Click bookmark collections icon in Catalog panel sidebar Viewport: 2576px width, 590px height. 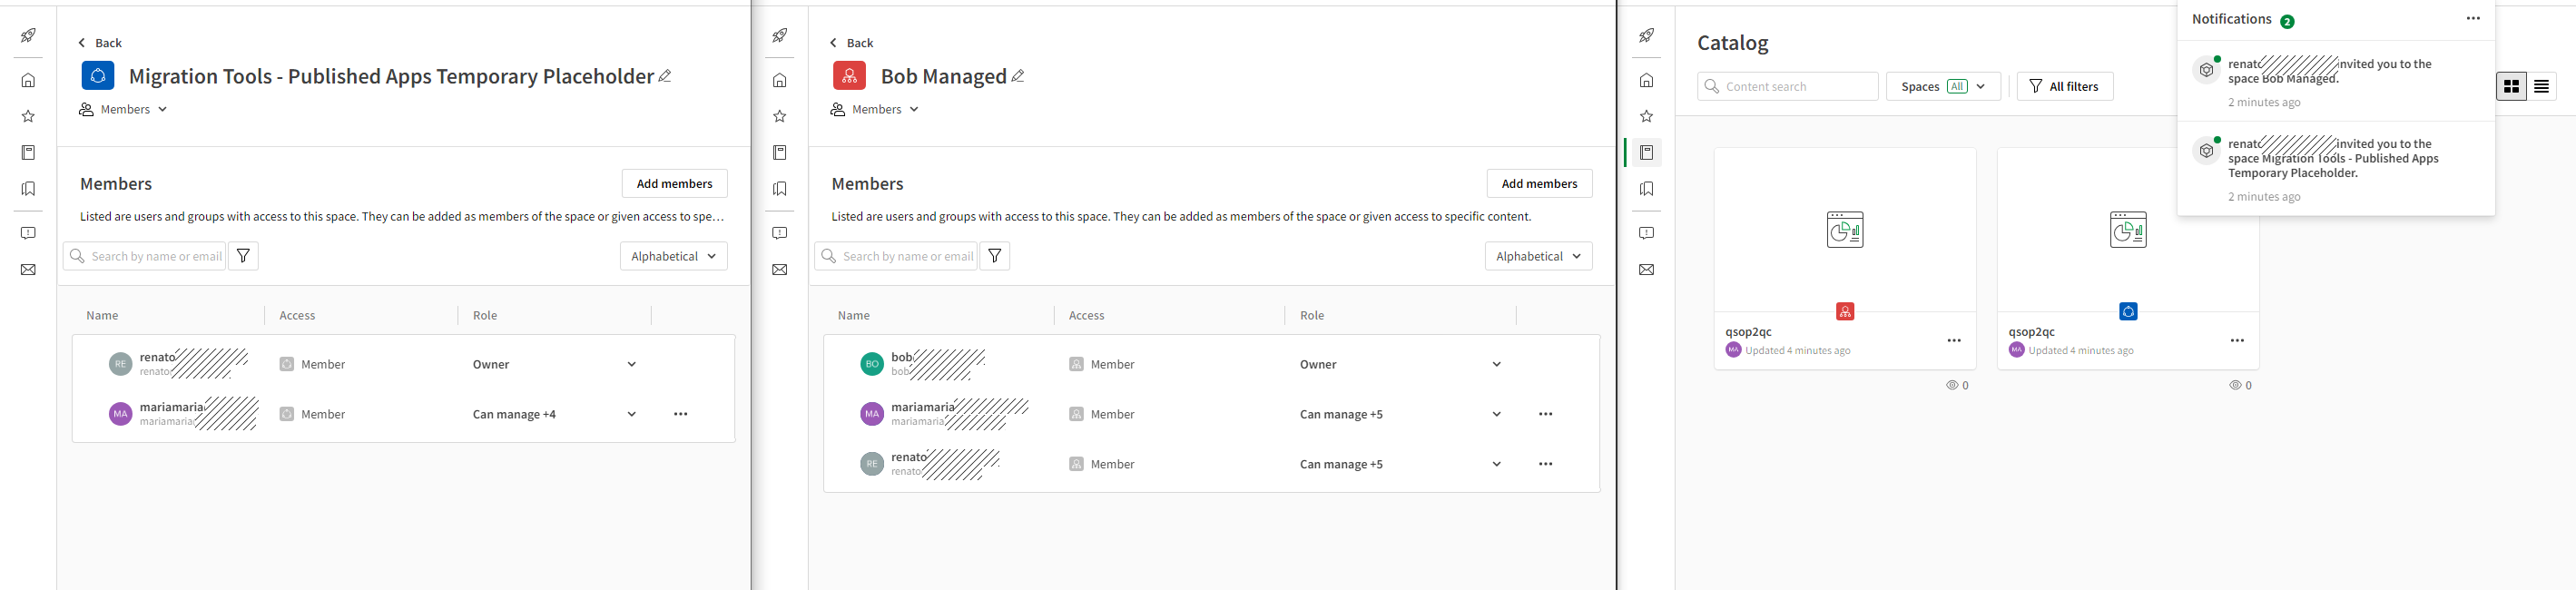point(1647,188)
